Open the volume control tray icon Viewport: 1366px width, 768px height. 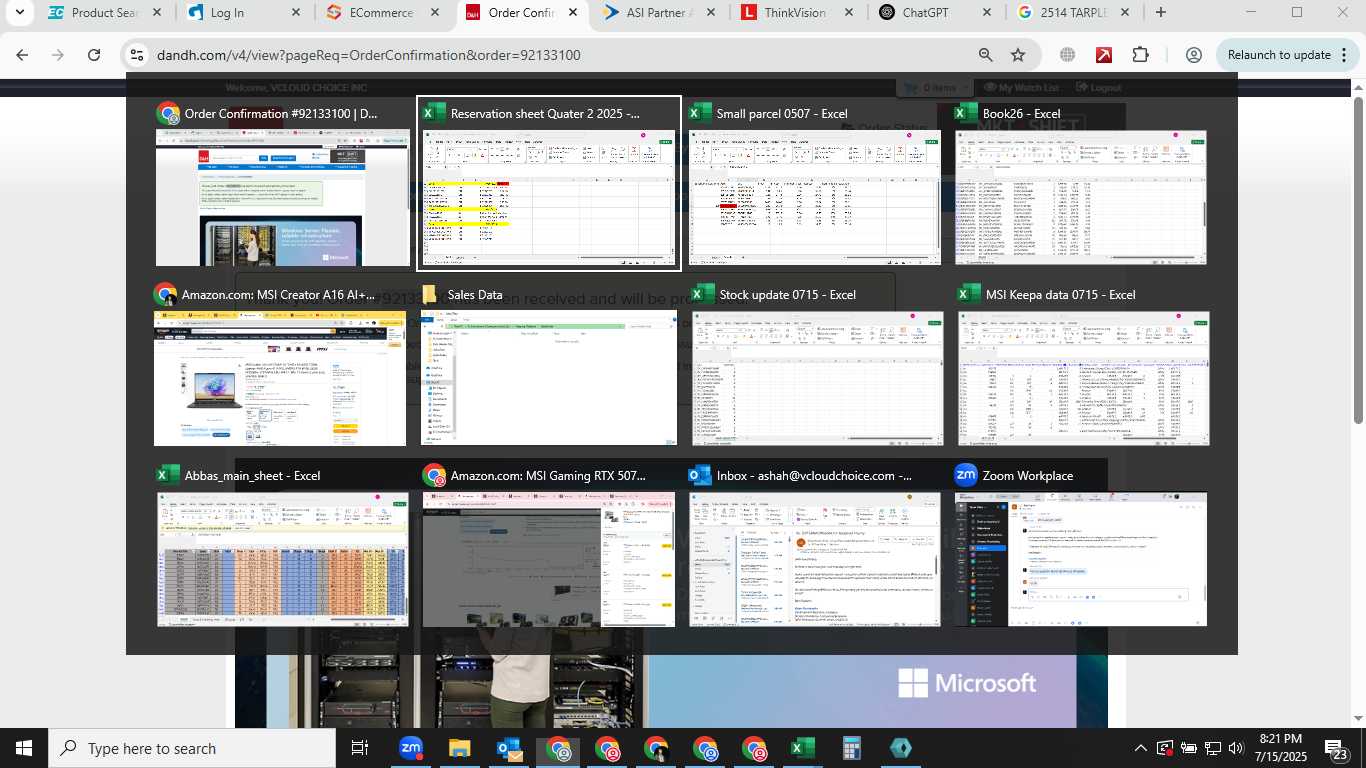coord(1236,748)
